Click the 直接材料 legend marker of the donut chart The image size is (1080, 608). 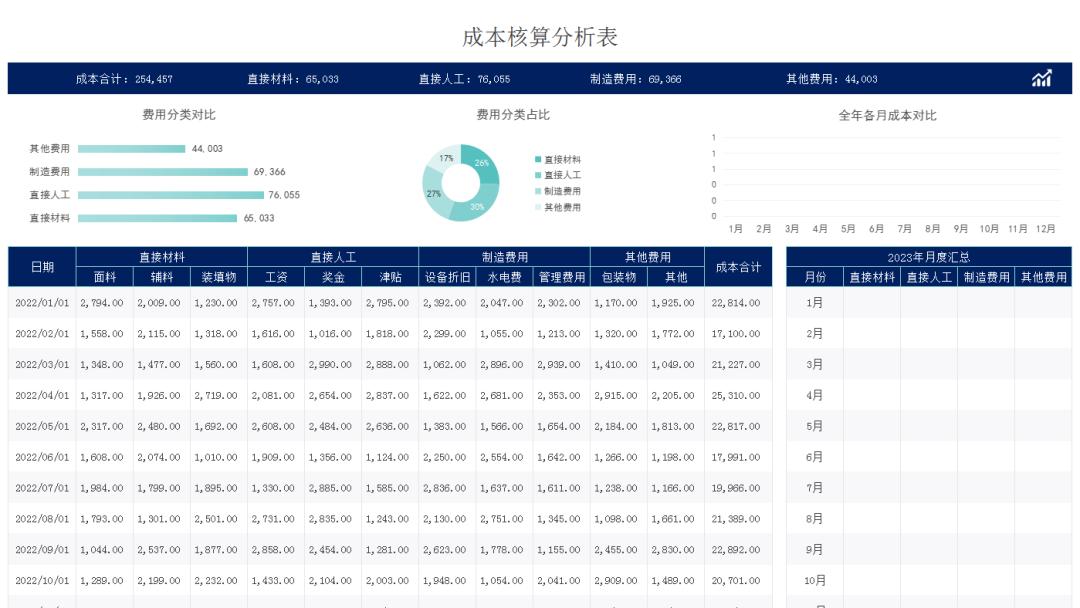coord(536,158)
